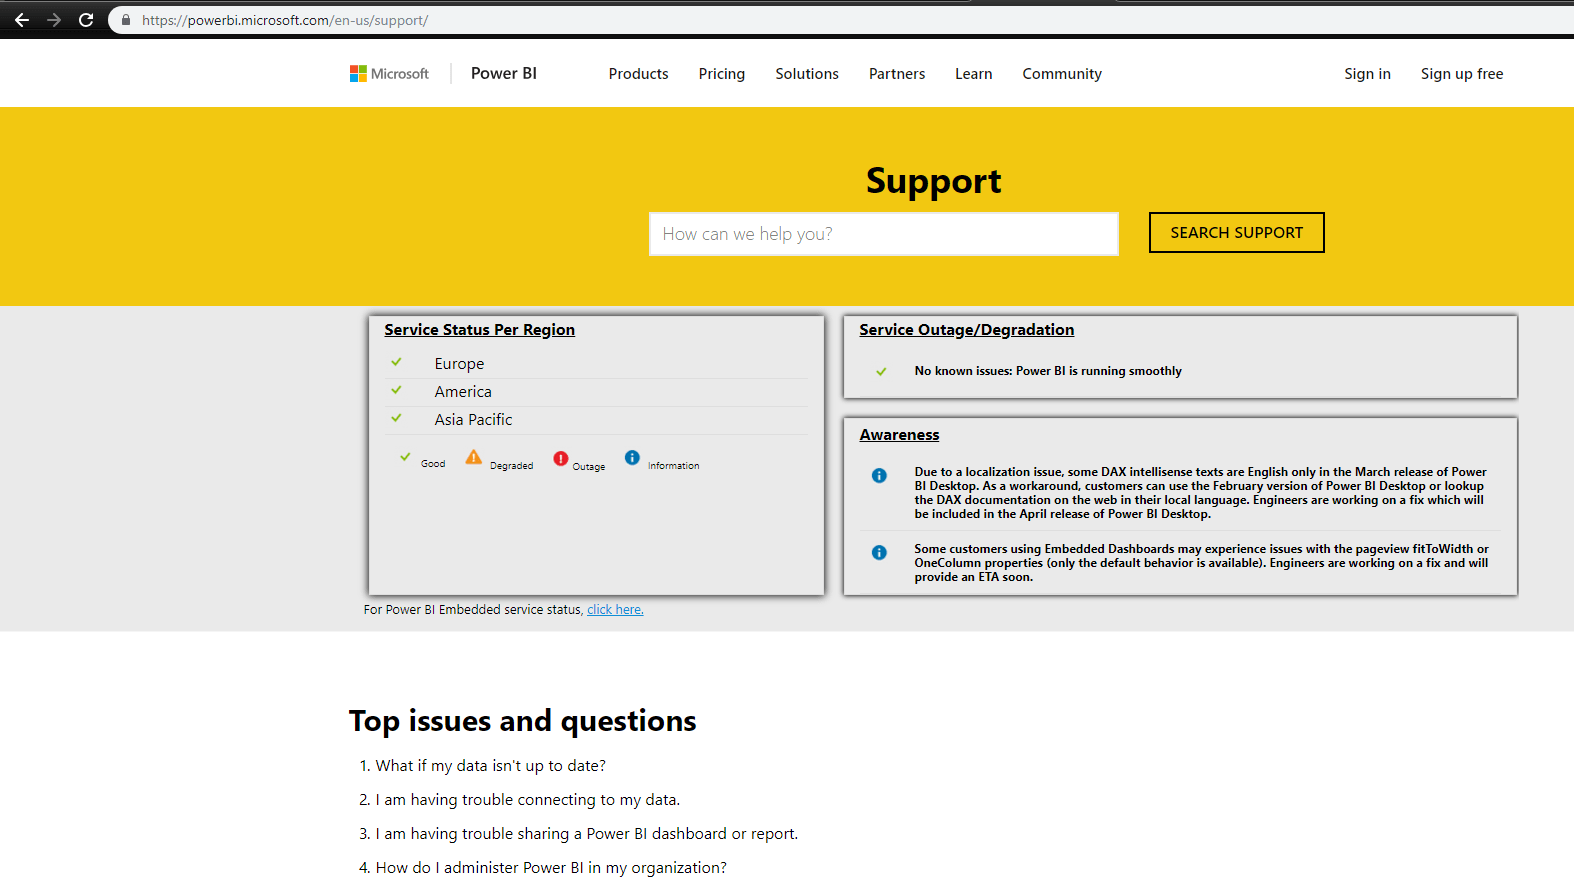Click the Service Status Per Region heading
Screen dimensions: 1574x892
(480, 330)
